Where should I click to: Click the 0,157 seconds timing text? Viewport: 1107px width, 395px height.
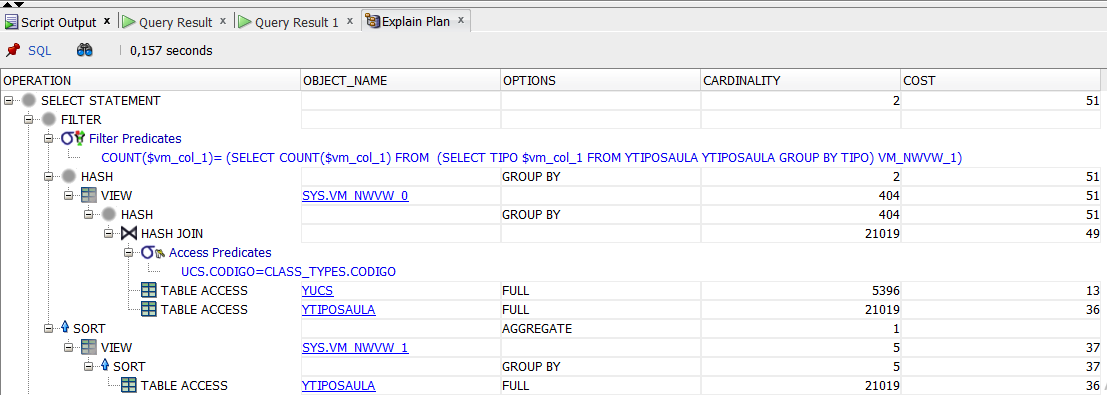172,50
